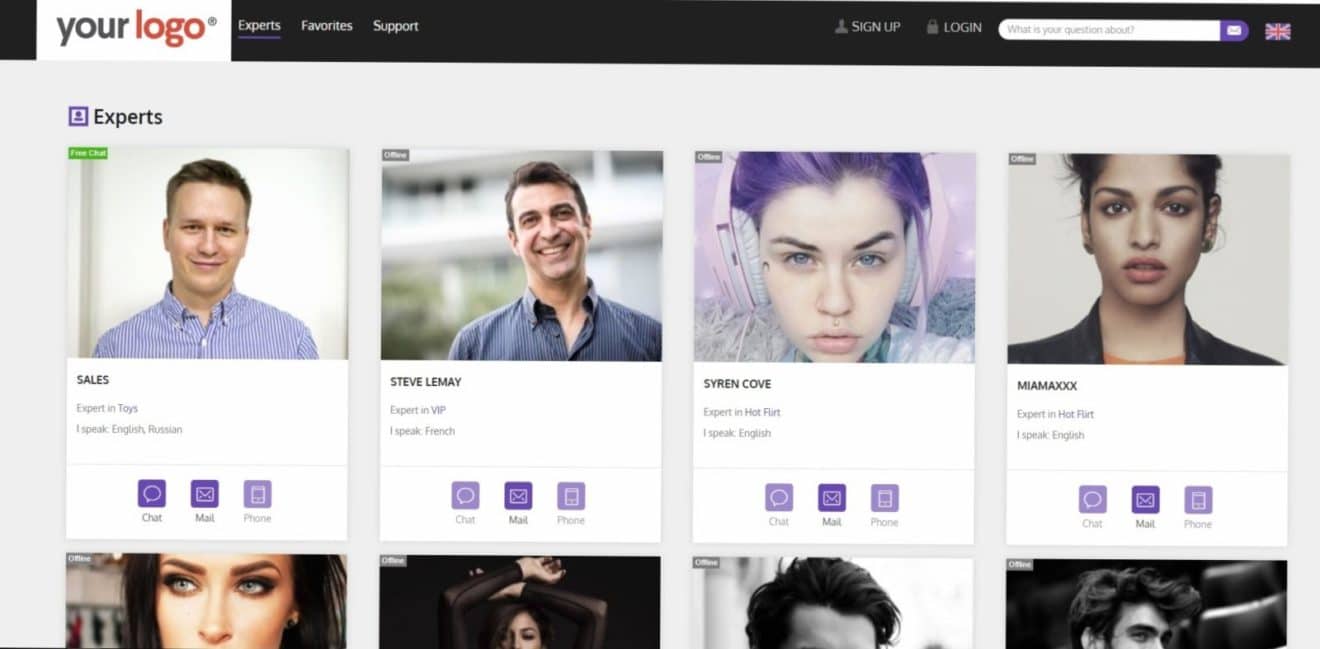Screen dimensions: 1320x649
Task: Click Offline badge on Miamaxxx's photo
Action: click(x=1022, y=159)
